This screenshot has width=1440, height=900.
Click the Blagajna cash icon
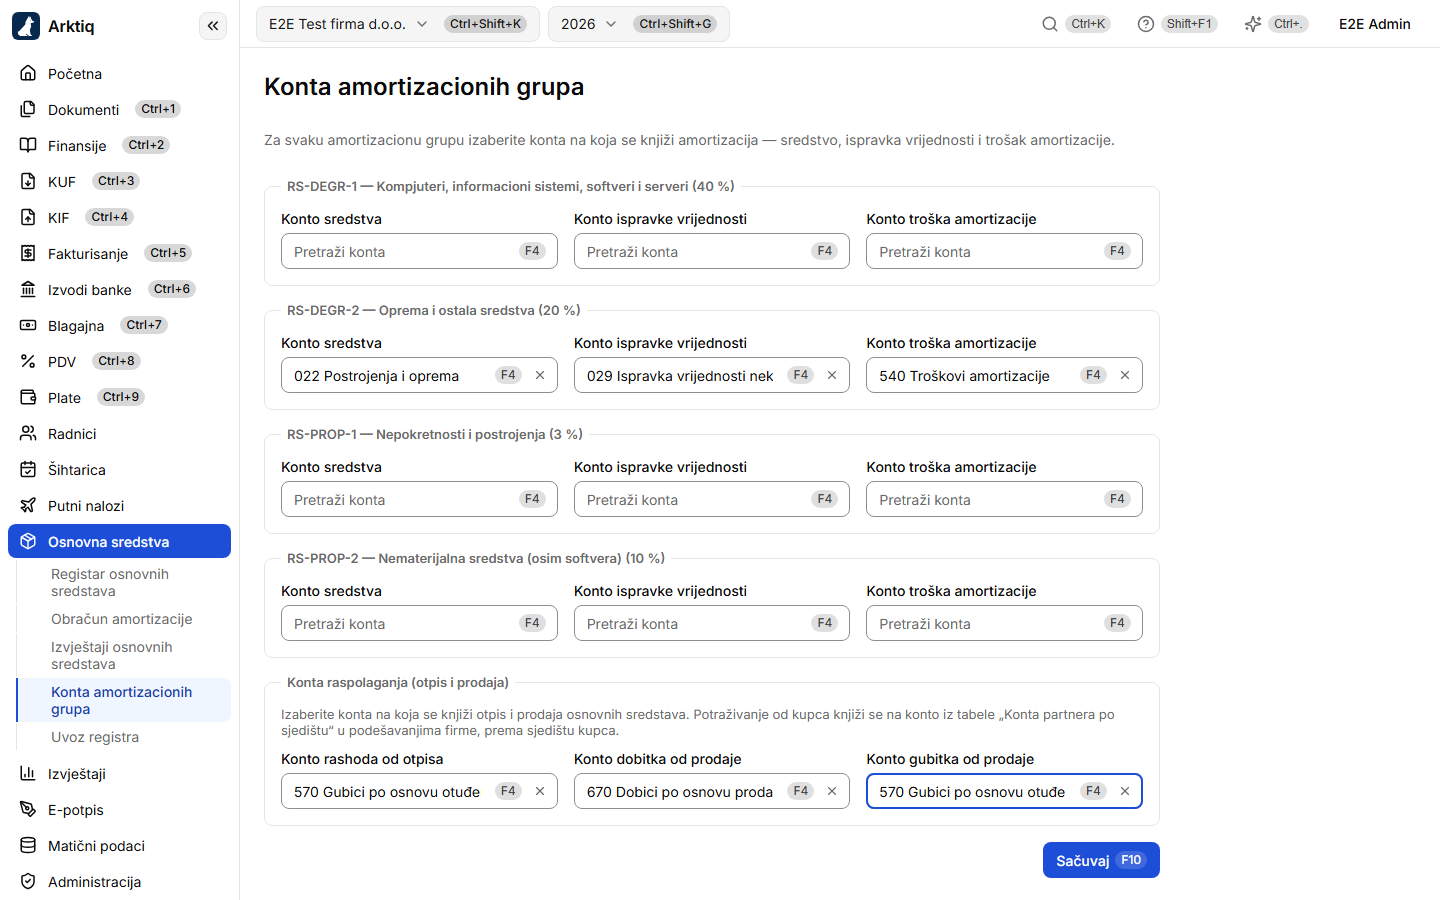click(28, 325)
